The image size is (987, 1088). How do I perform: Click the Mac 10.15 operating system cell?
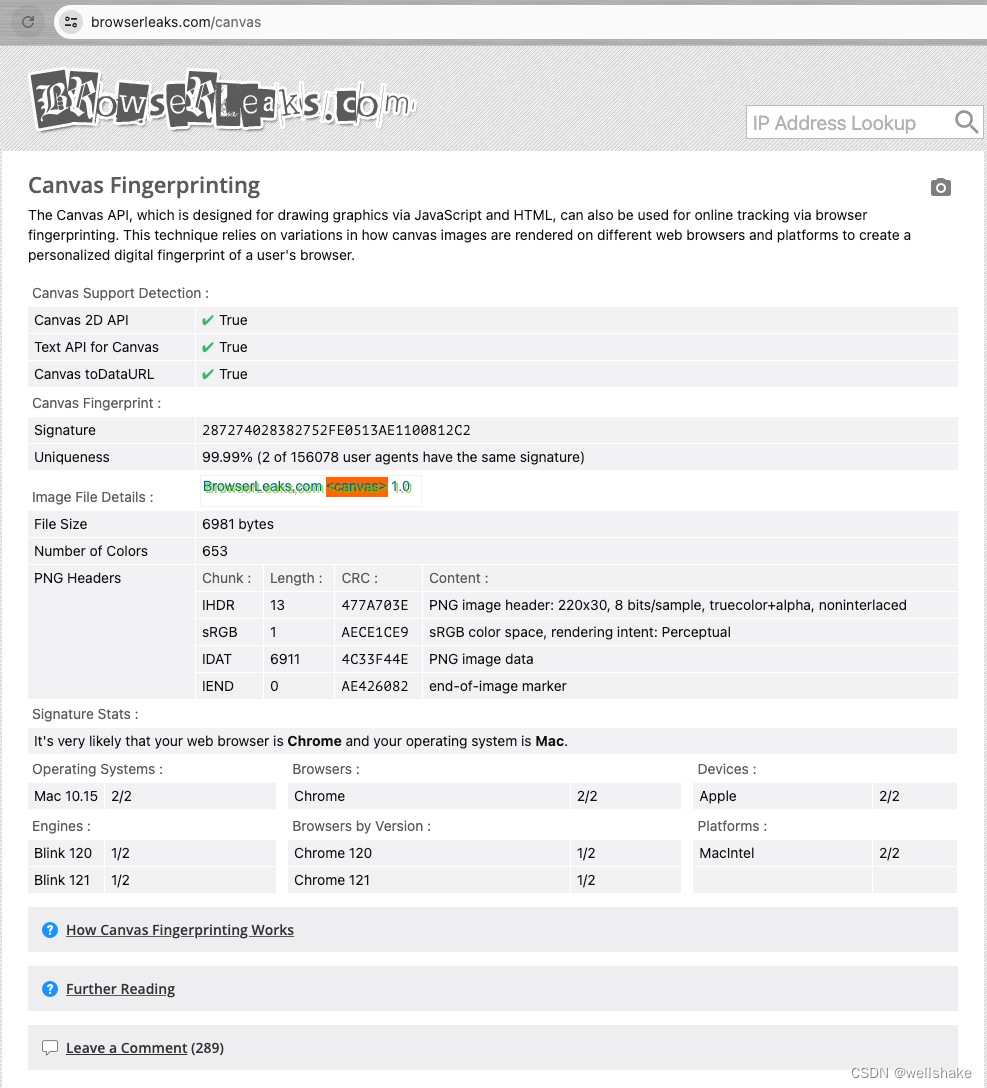(66, 796)
